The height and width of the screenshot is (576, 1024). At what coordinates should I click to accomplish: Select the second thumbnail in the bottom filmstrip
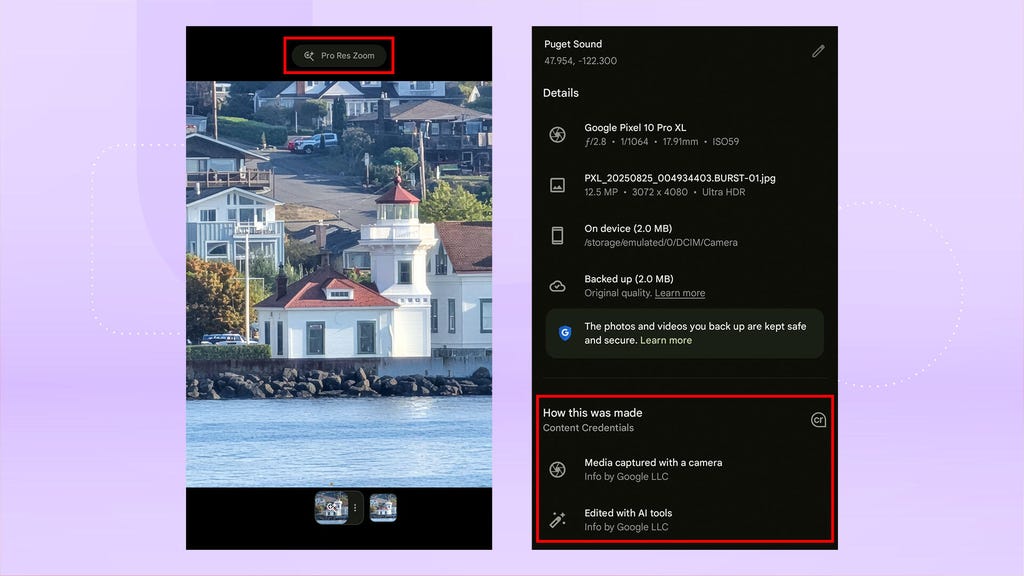tap(383, 508)
